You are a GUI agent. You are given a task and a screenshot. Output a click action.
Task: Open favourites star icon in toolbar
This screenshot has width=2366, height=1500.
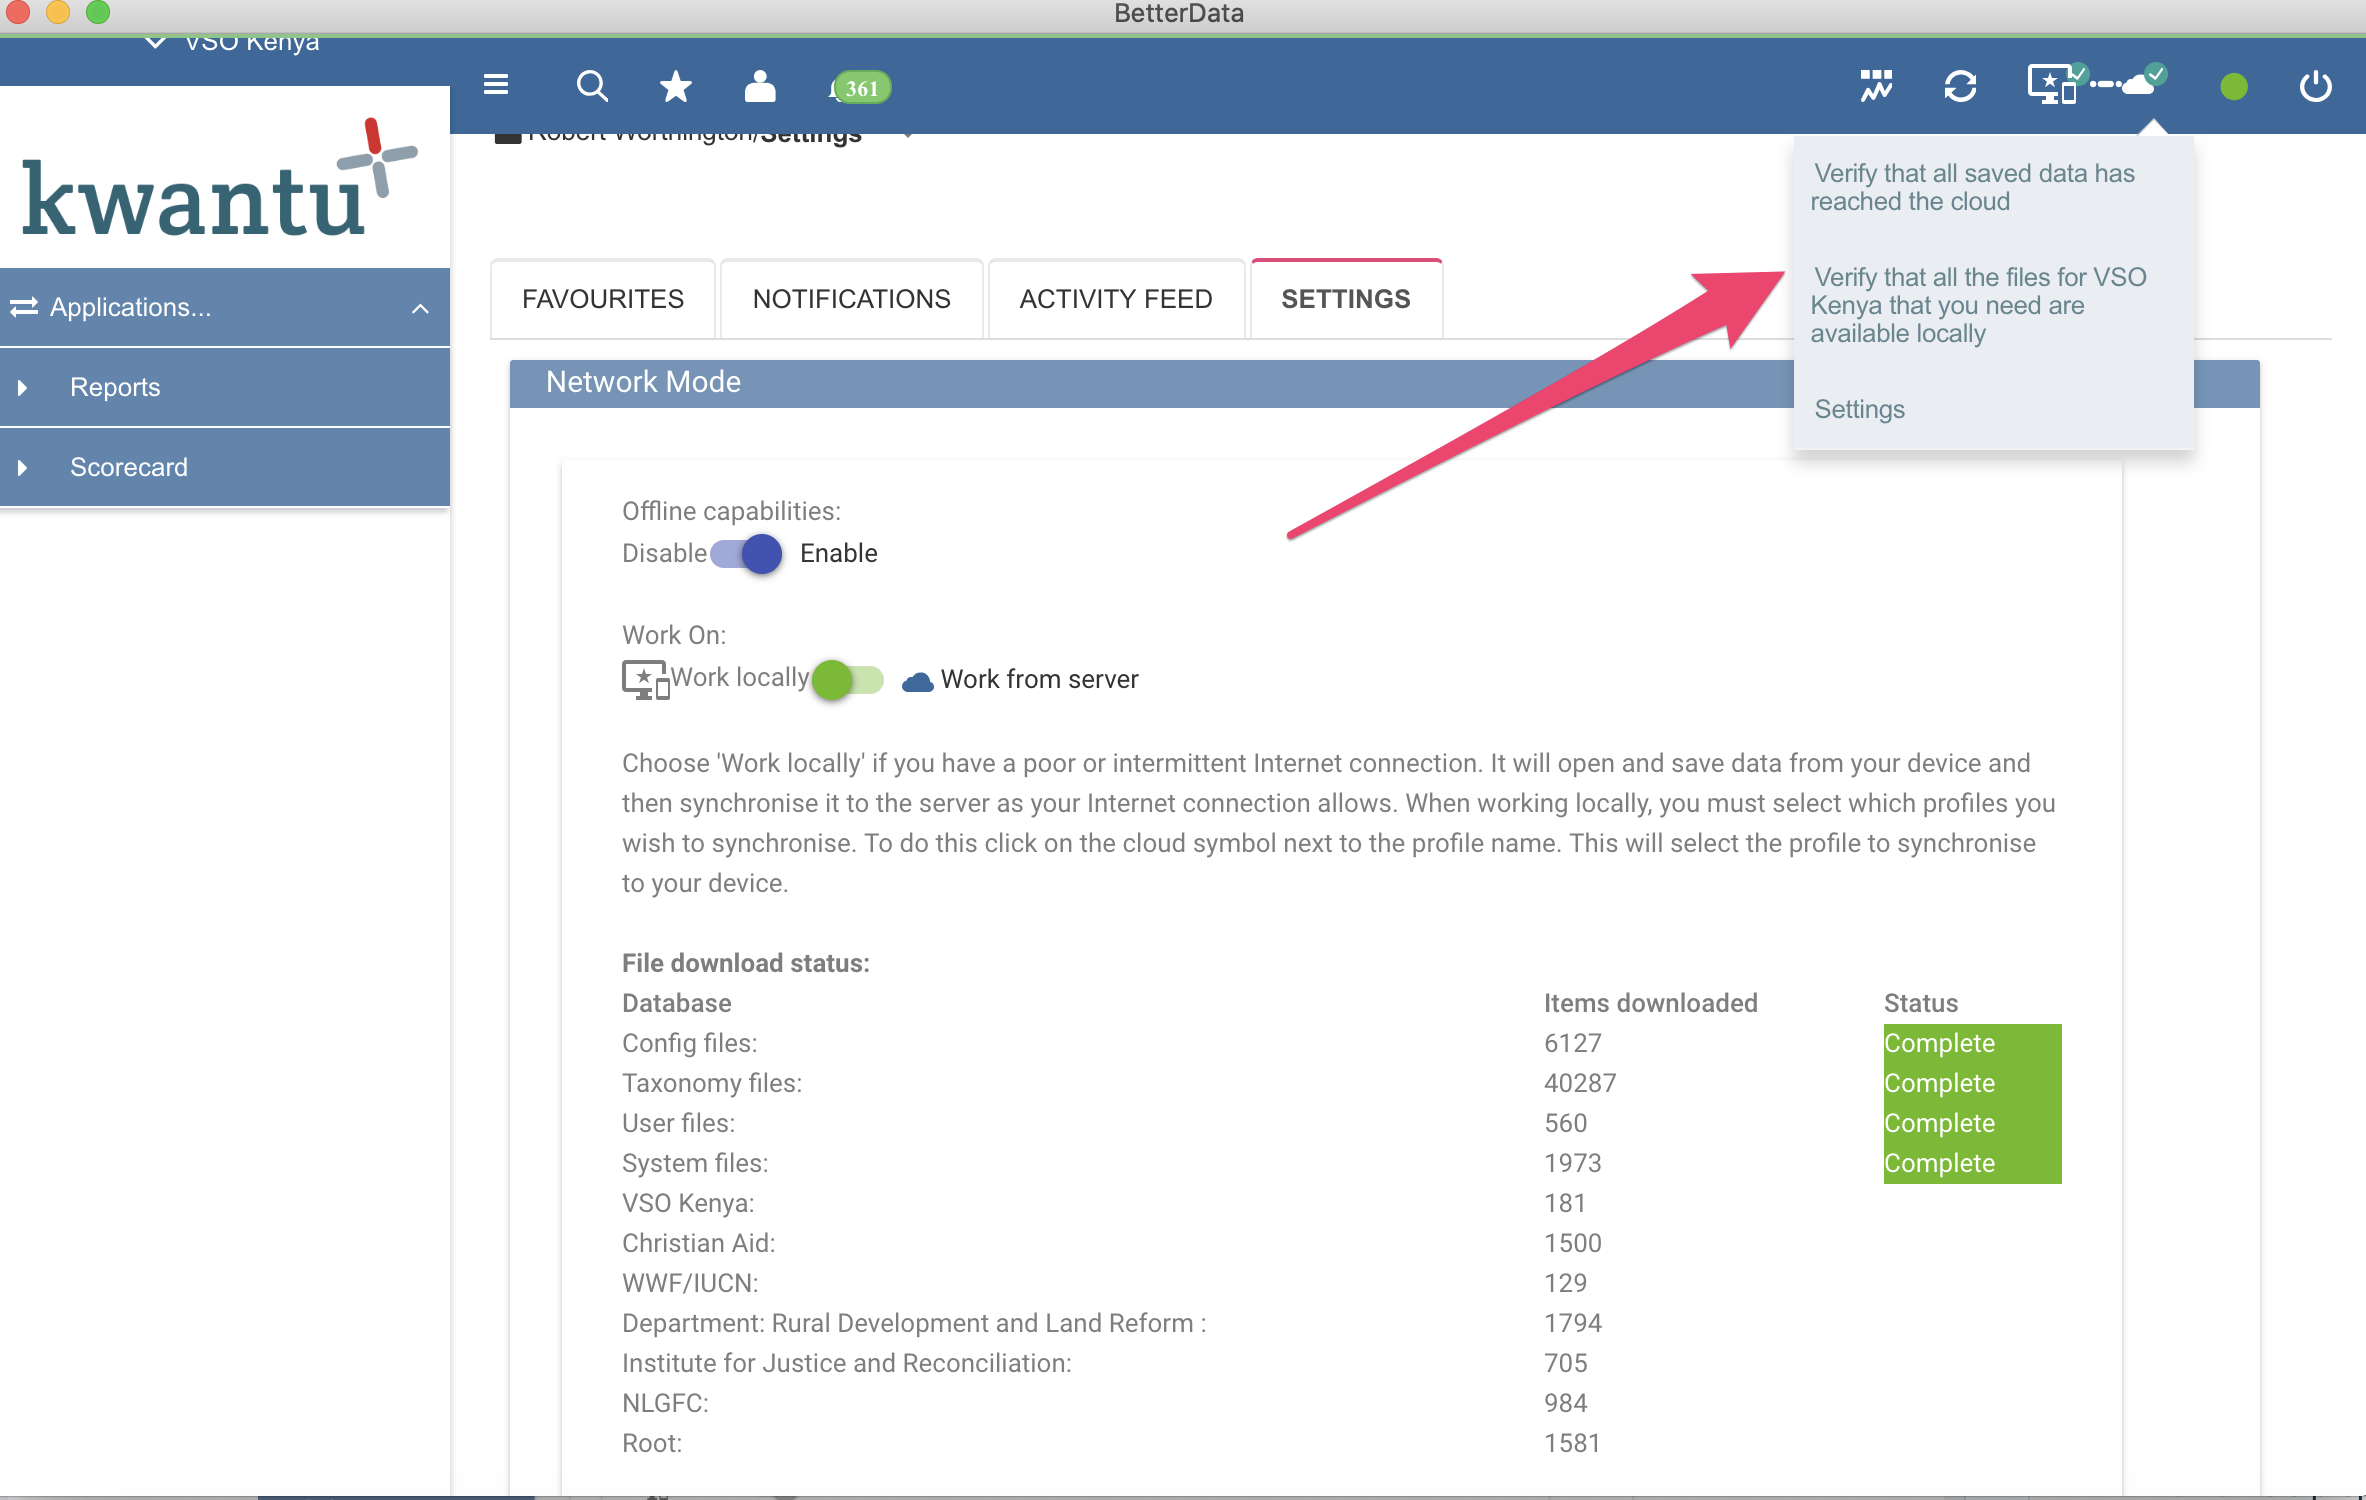point(676,87)
